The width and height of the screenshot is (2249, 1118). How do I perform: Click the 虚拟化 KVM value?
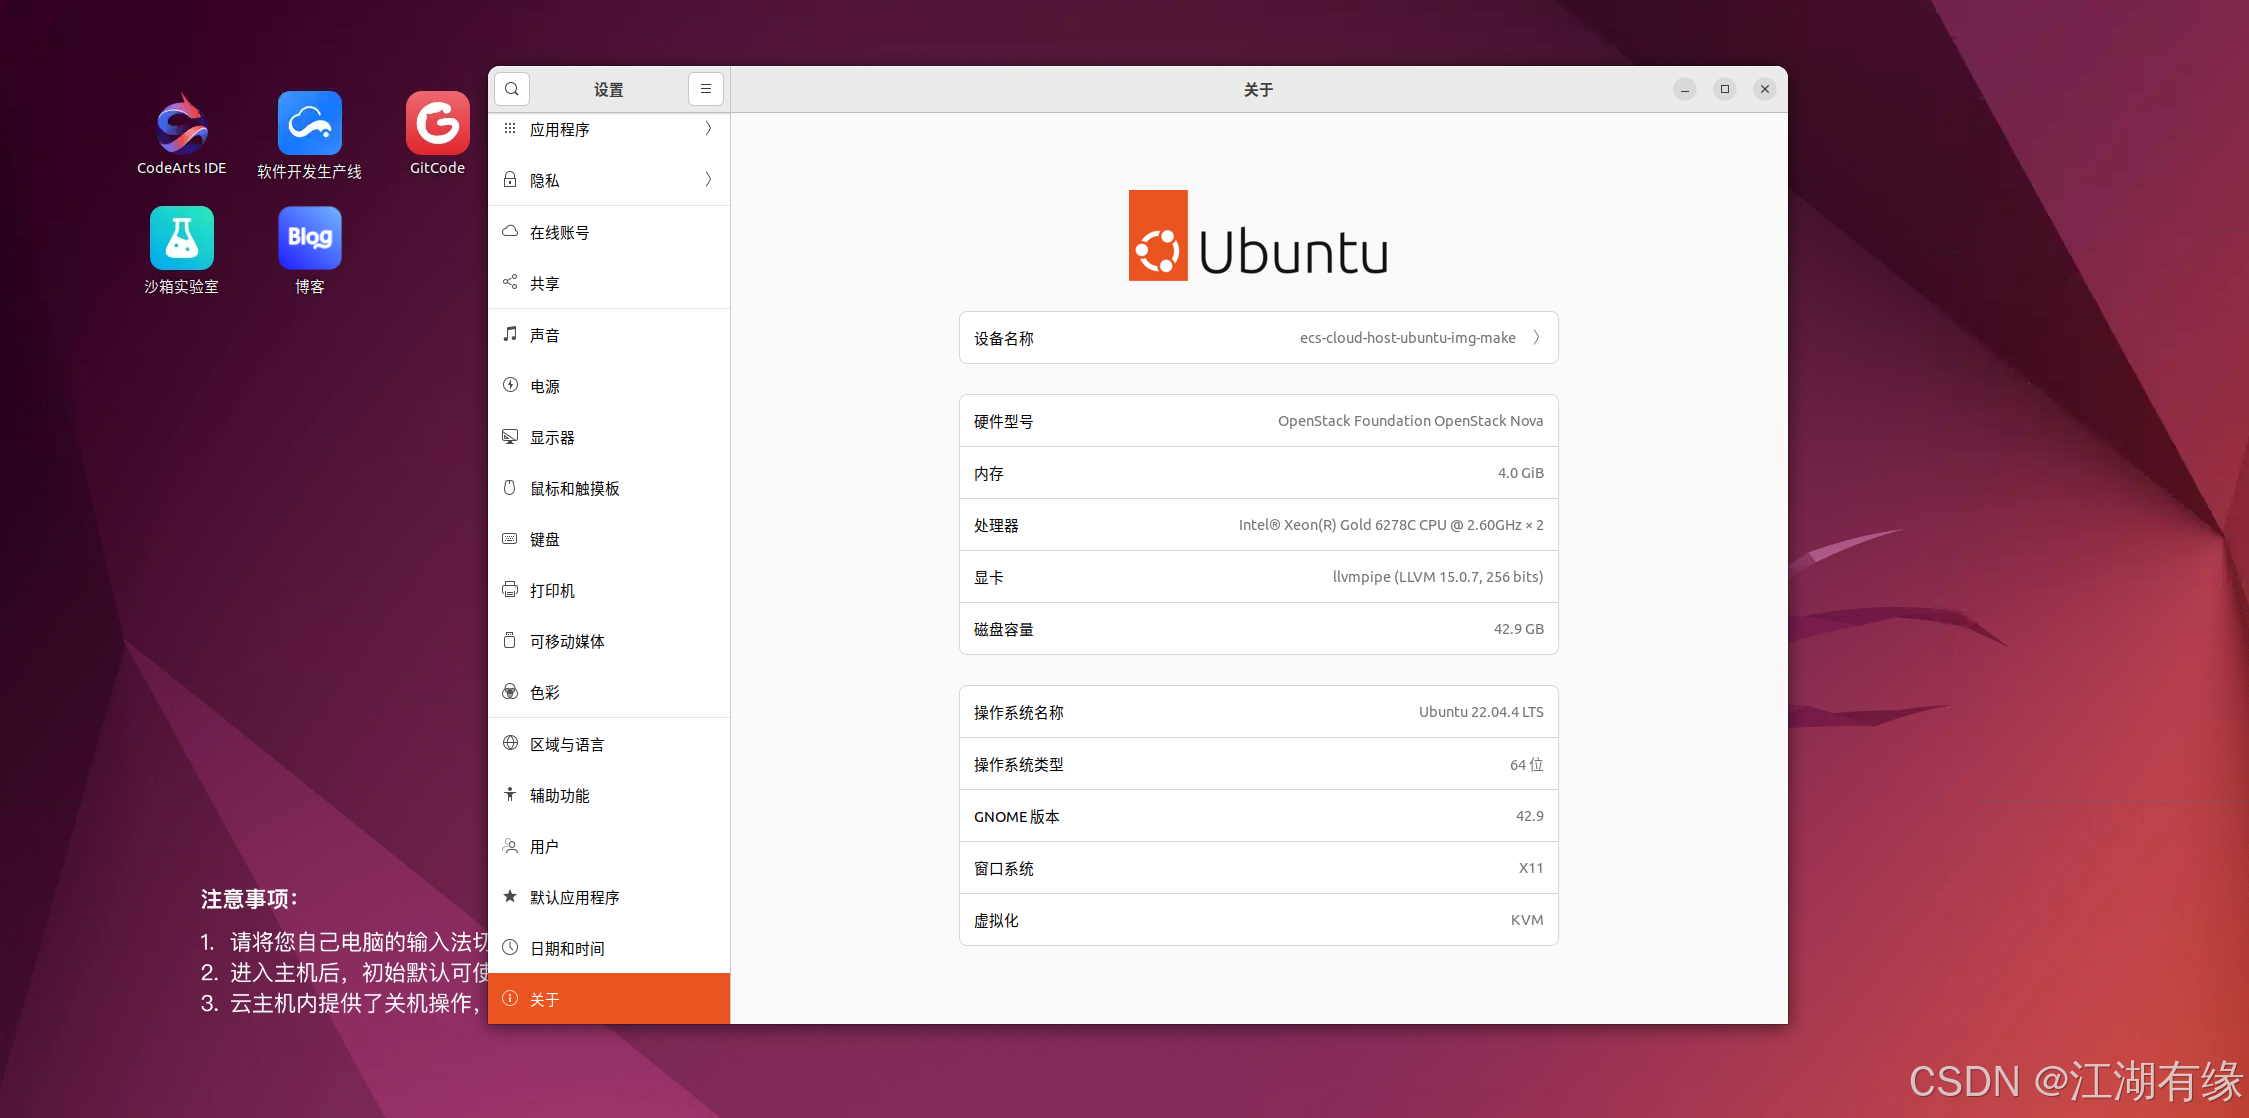coord(1526,920)
